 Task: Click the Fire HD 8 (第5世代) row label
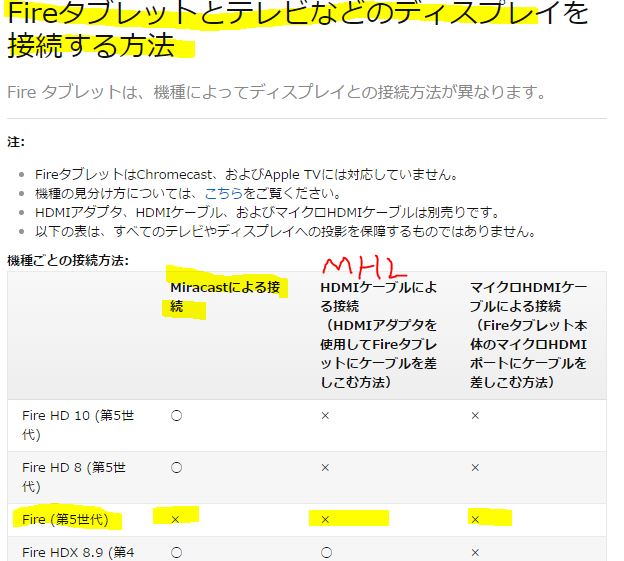point(74,477)
